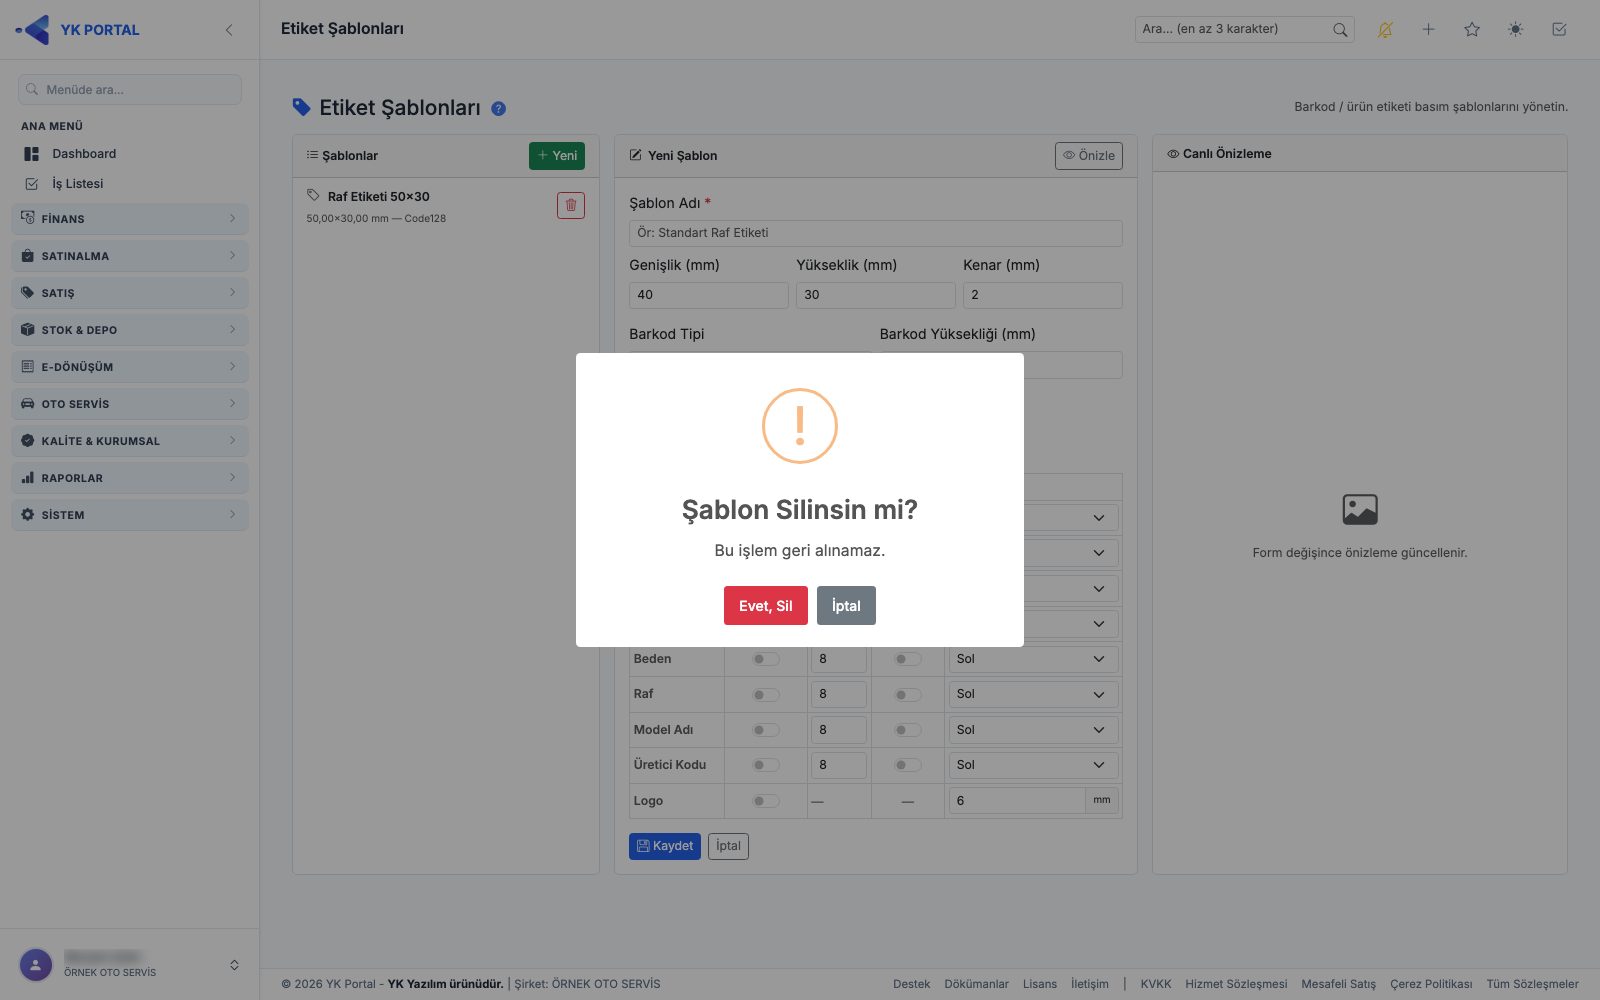
Task: Click the favorites star icon
Action: point(1472,30)
